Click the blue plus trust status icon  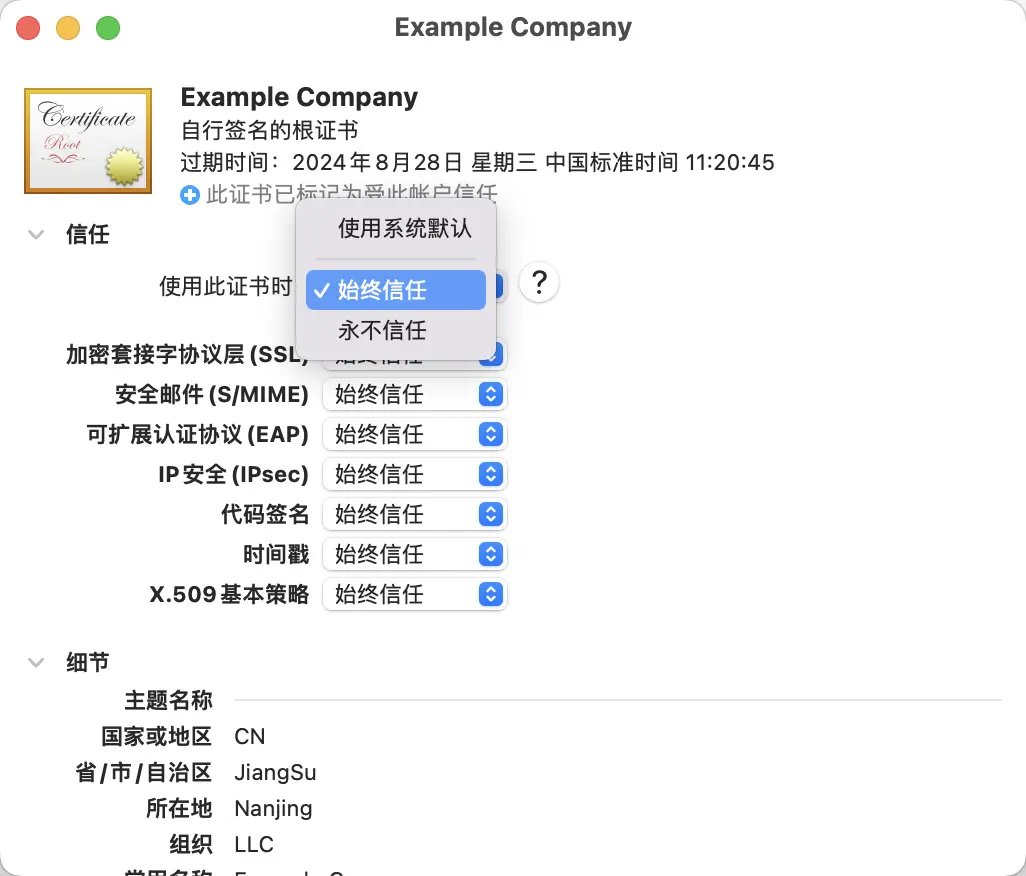(x=190, y=195)
